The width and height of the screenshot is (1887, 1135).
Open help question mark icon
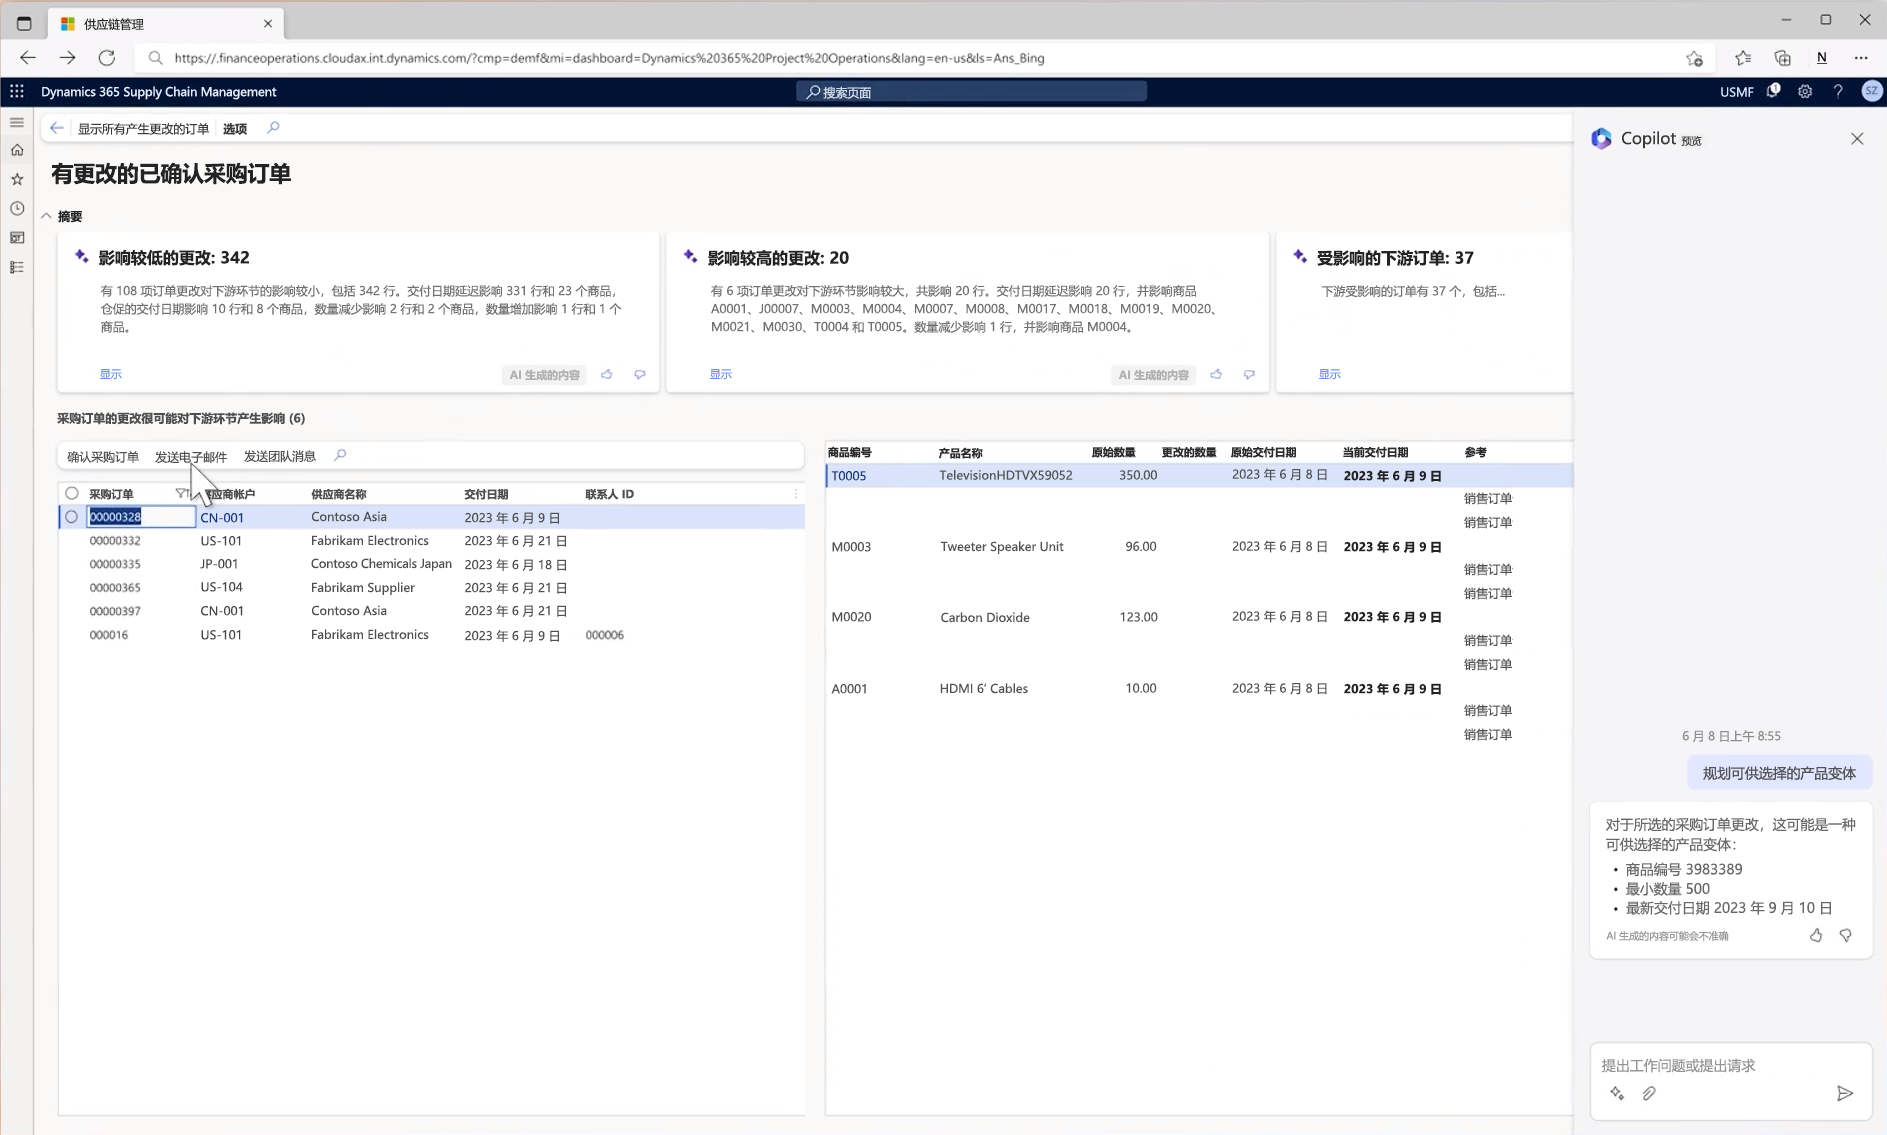coord(1838,91)
